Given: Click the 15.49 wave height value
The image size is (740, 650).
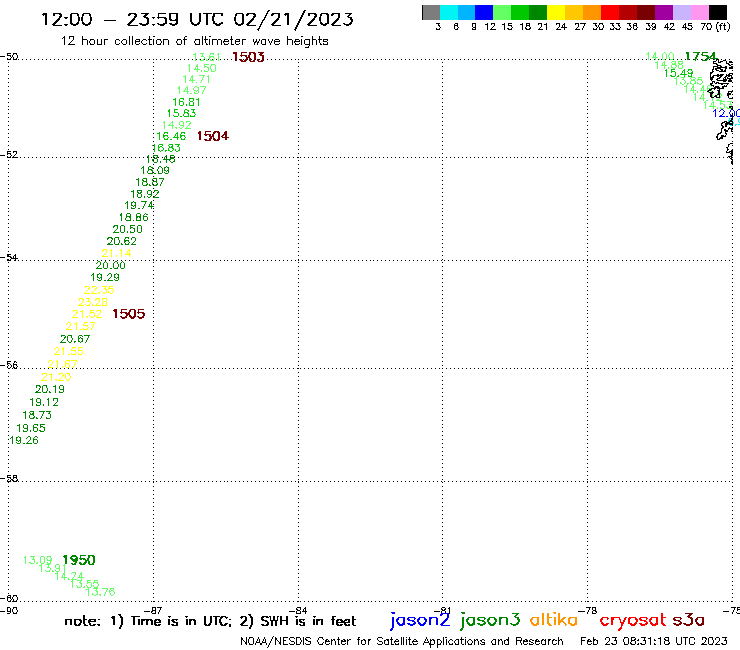Looking at the screenshot, I should (679, 73).
